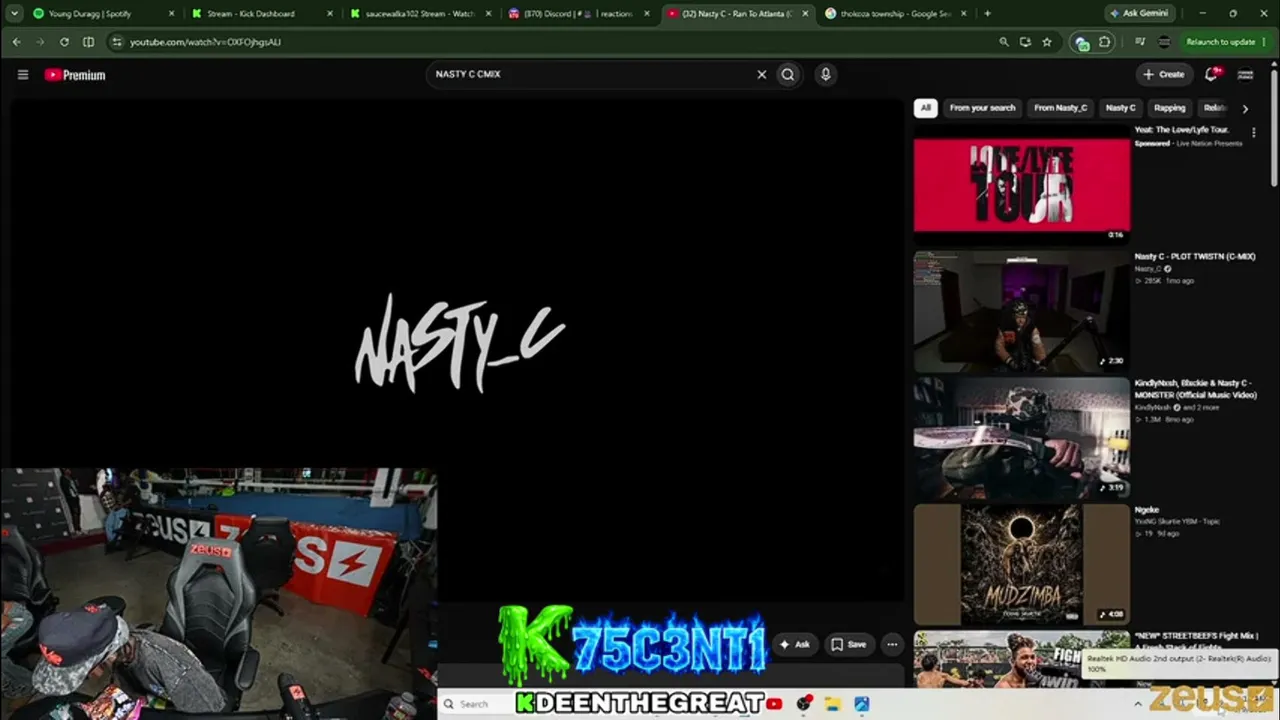Open the blue app pinned on the taskbar

tap(861, 704)
